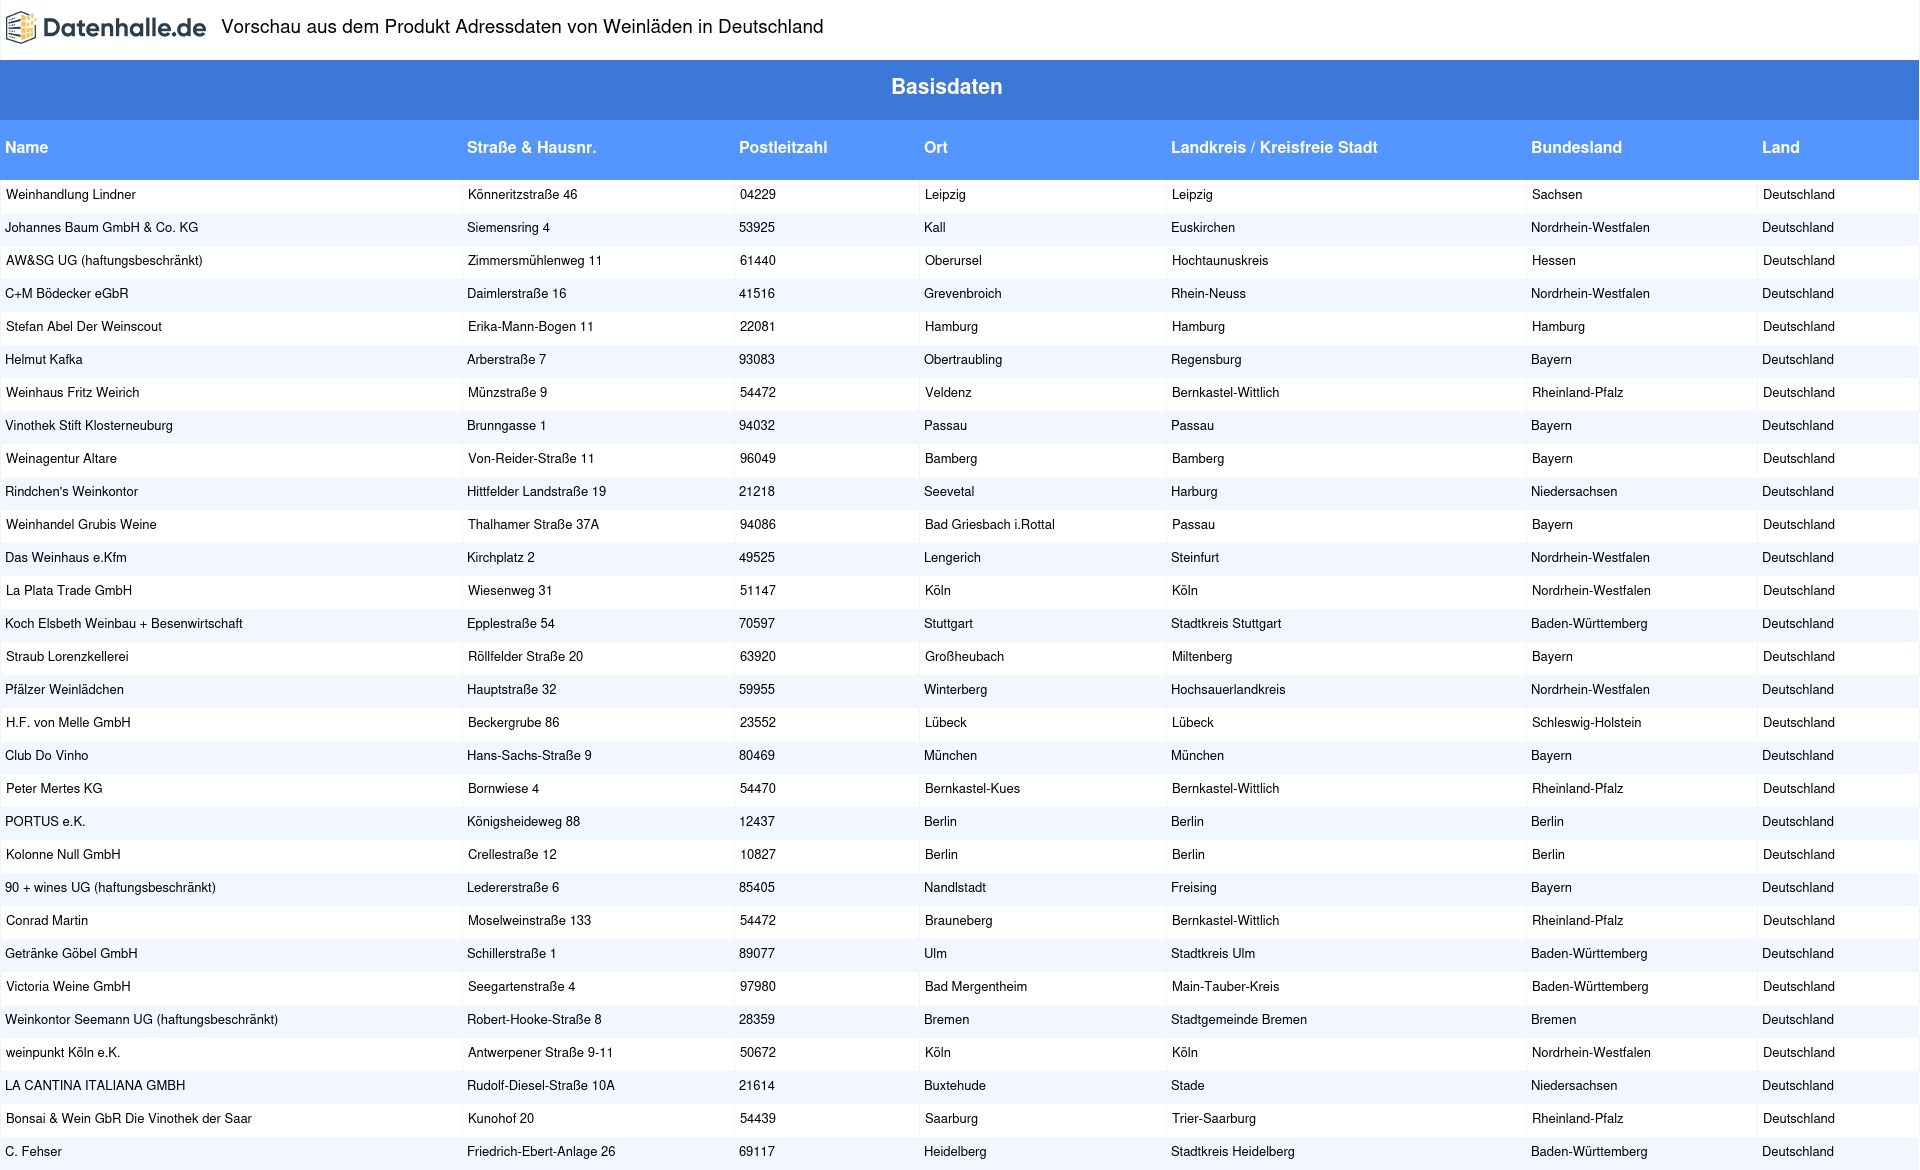Click the Bundesland cell Hessen
1920x1170 pixels.
(1554, 261)
